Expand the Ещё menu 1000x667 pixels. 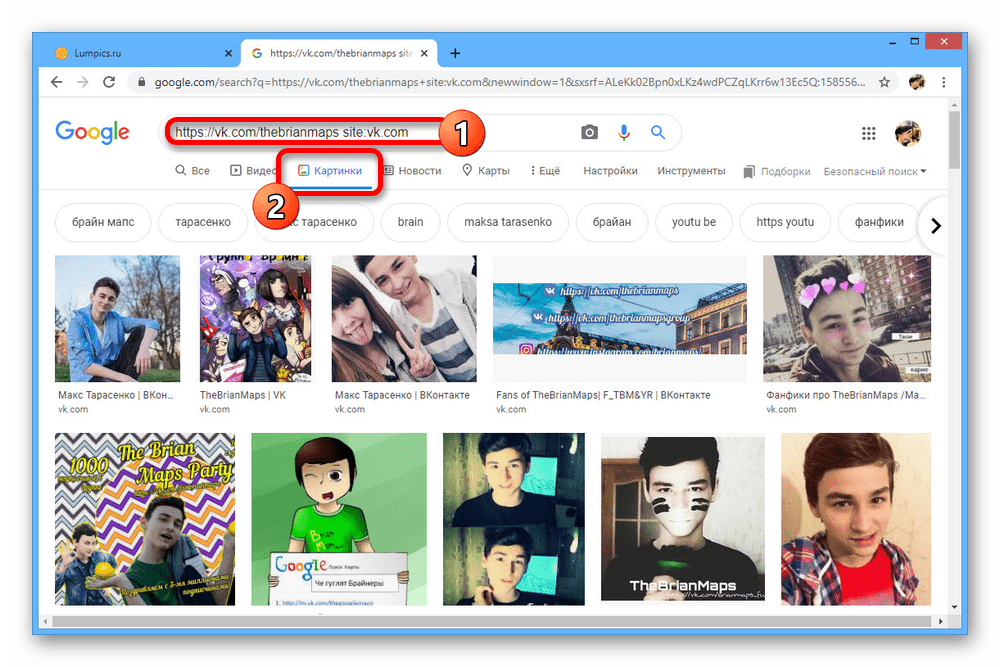pos(545,171)
